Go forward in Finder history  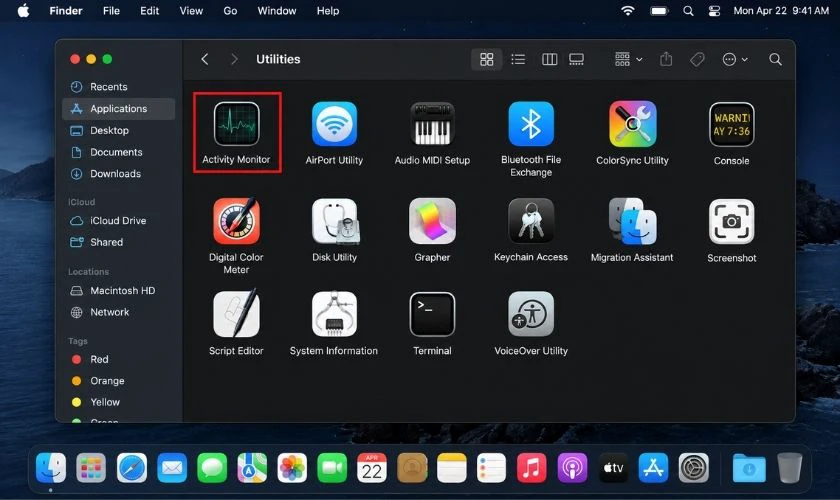click(x=234, y=59)
